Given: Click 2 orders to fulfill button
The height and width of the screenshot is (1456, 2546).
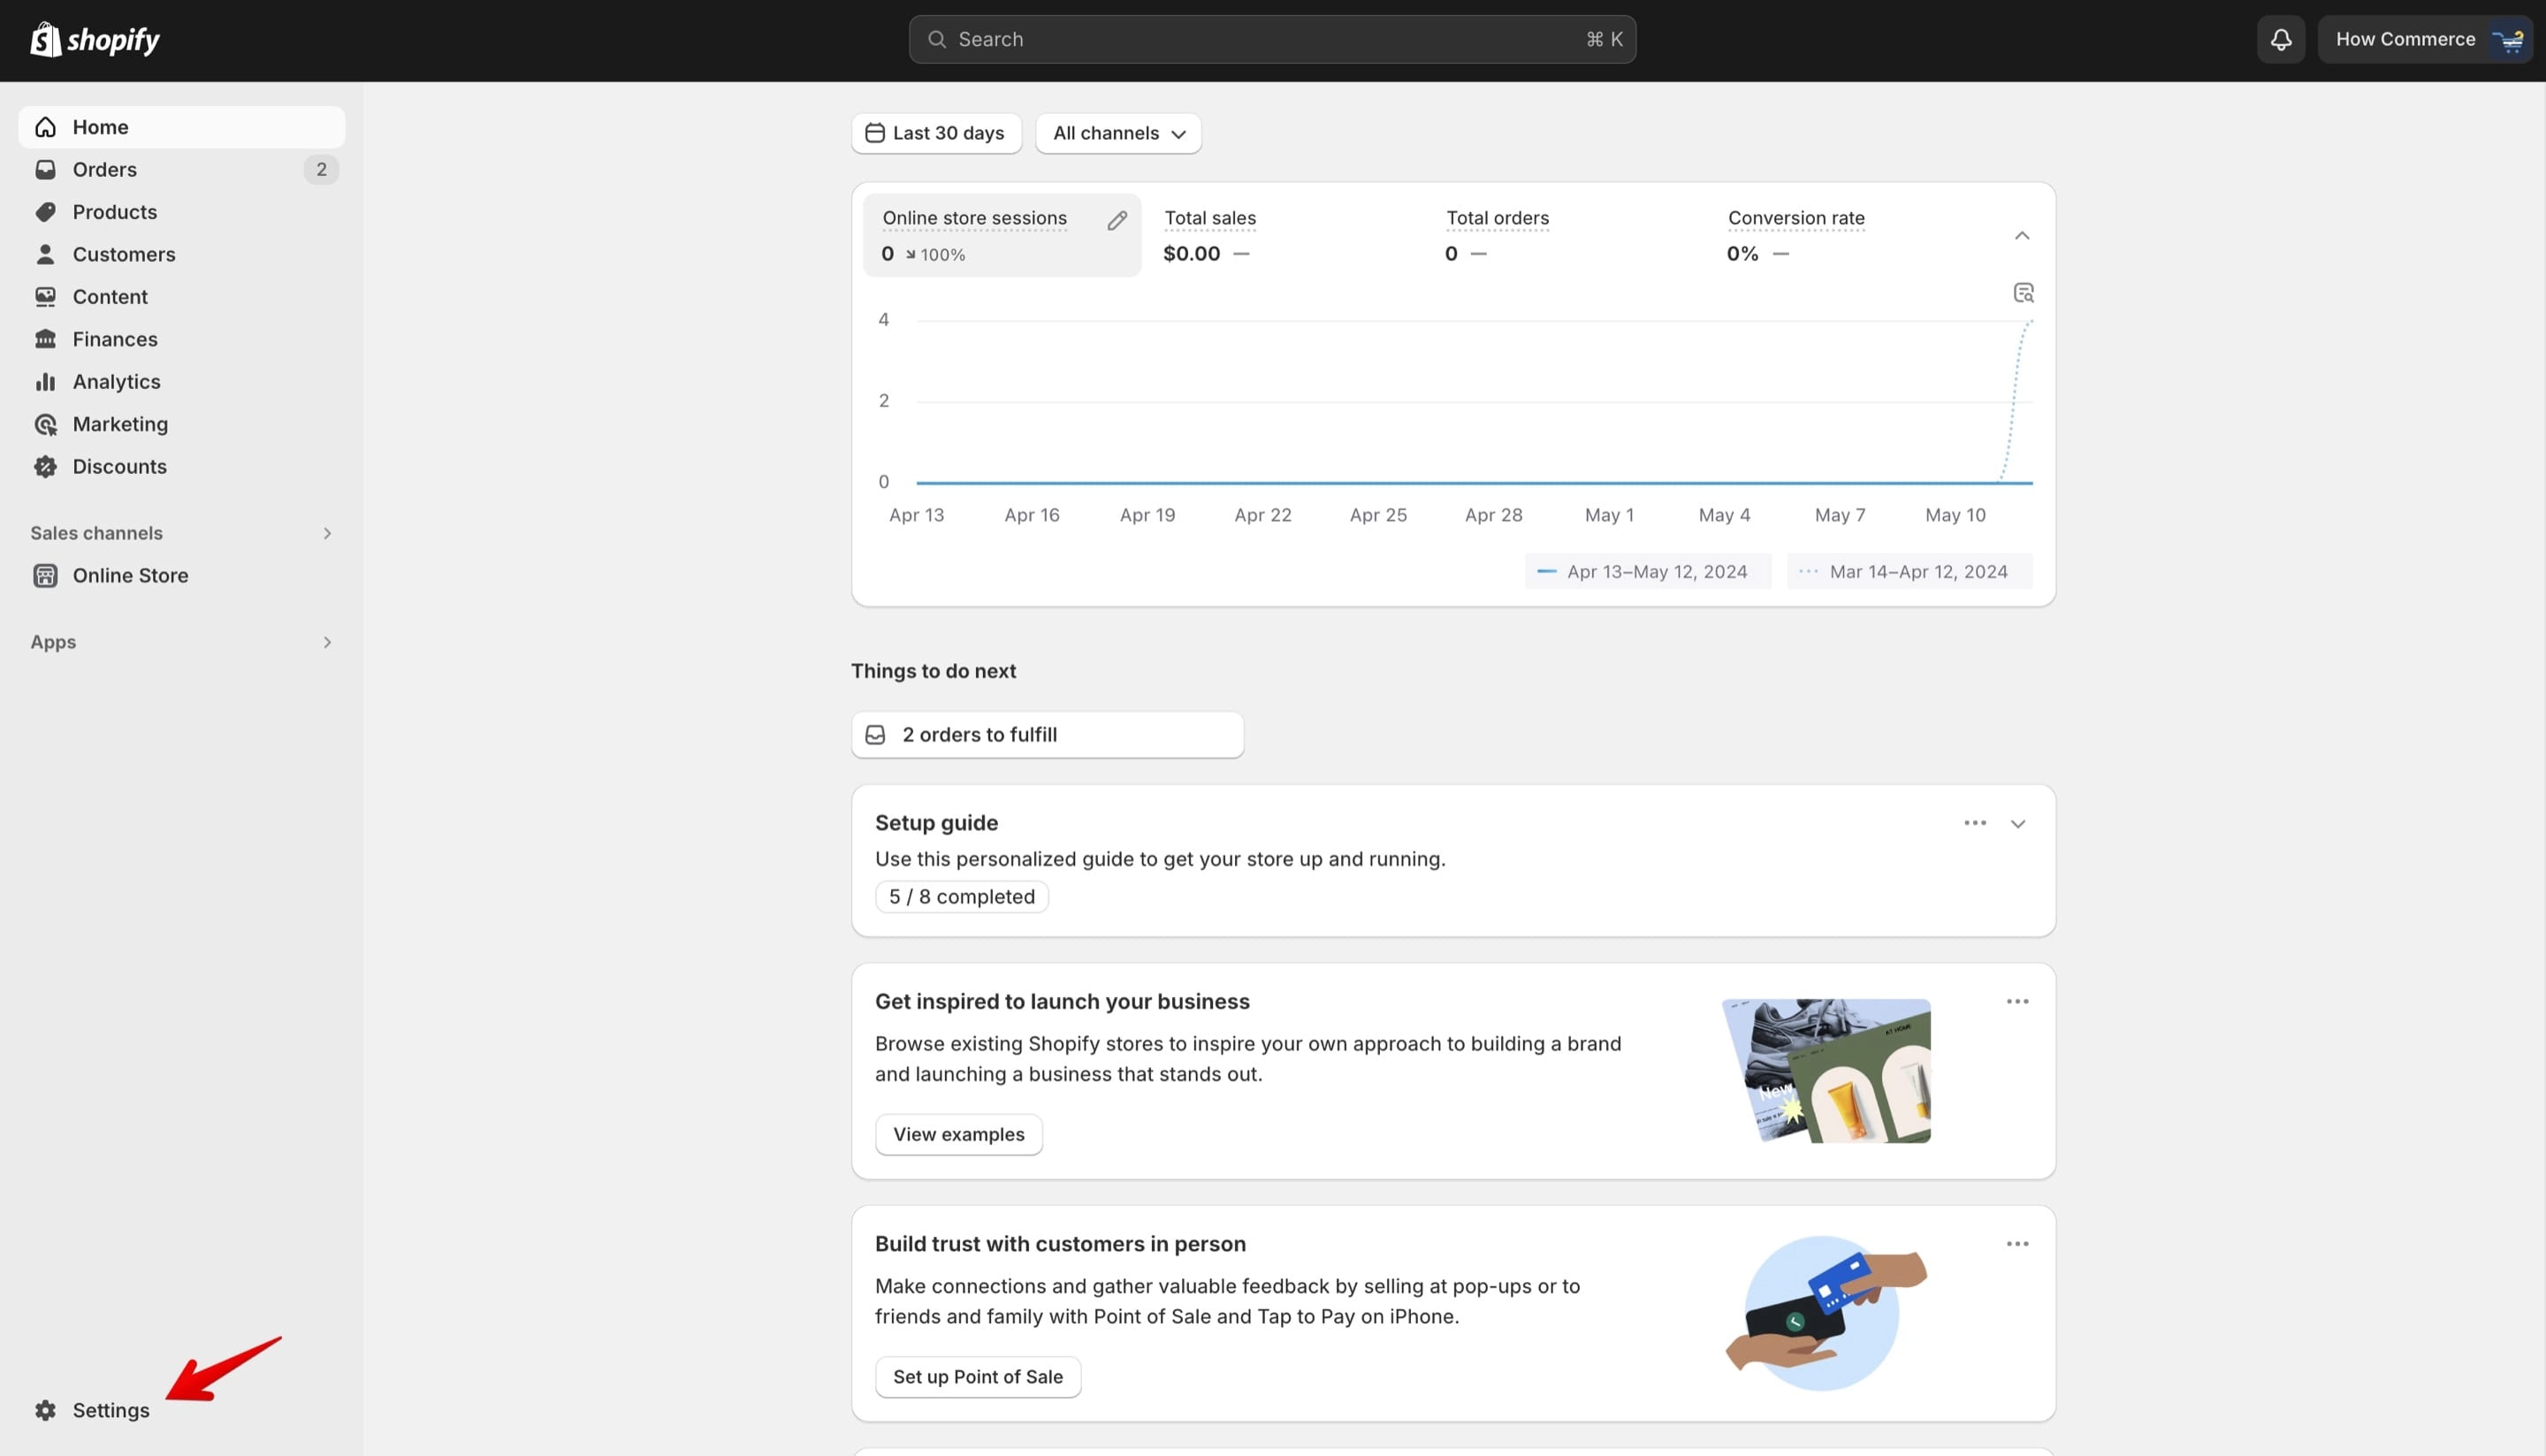Looking at the screenshot, I should [1047, 735].
